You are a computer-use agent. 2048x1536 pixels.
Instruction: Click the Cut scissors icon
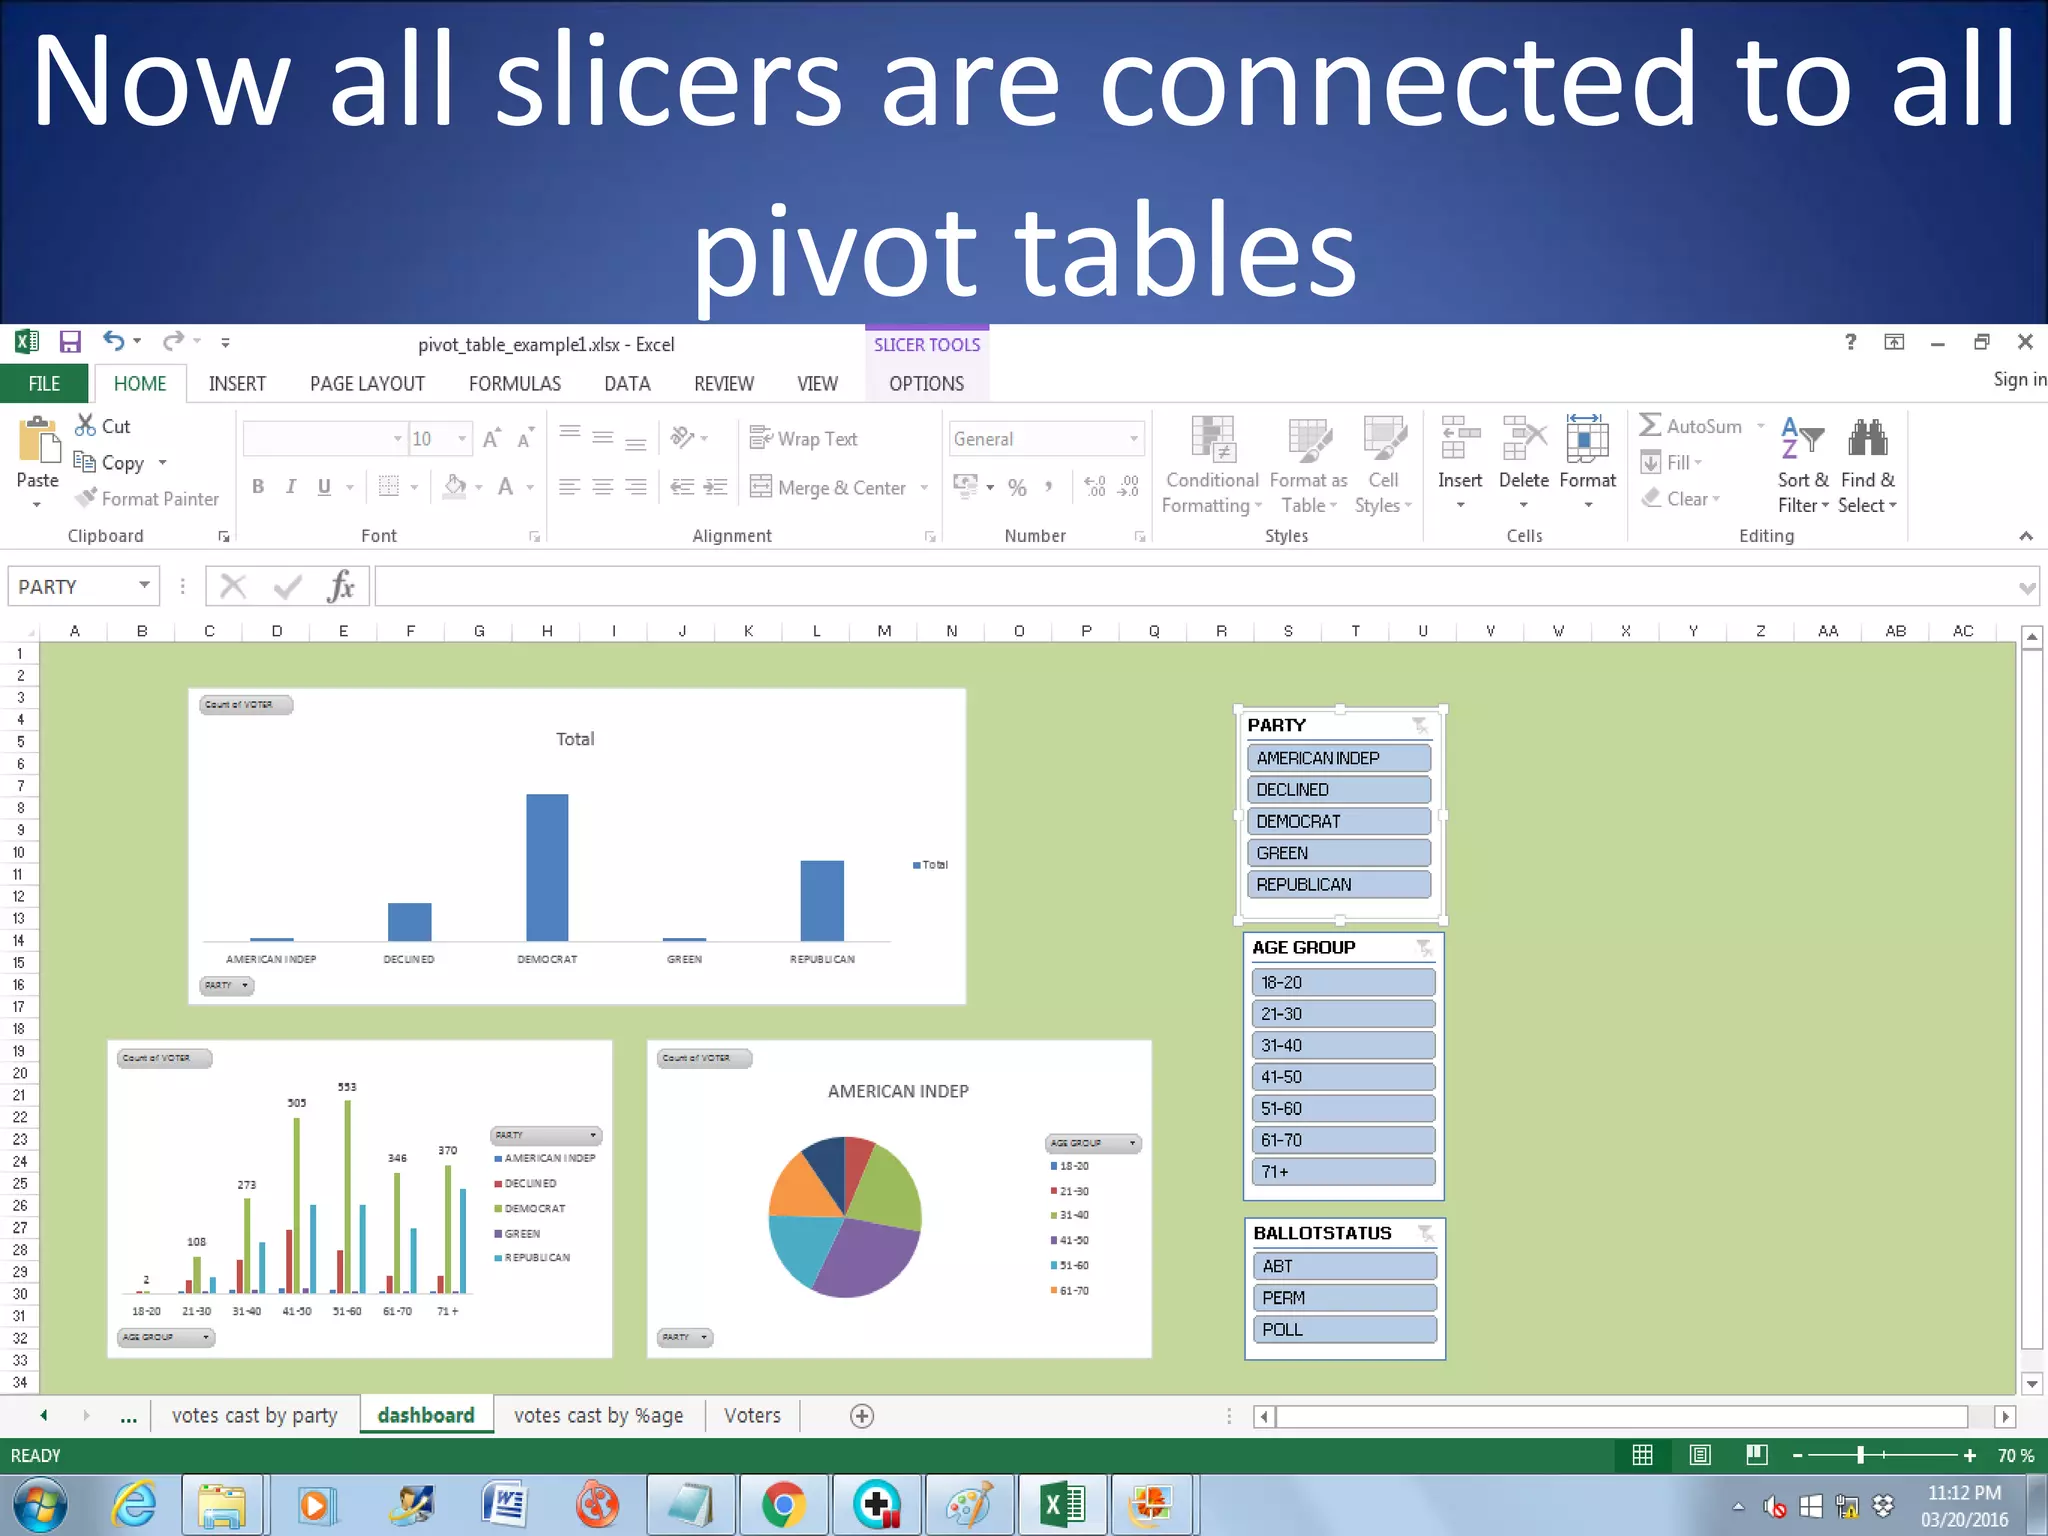click(86, 425)
